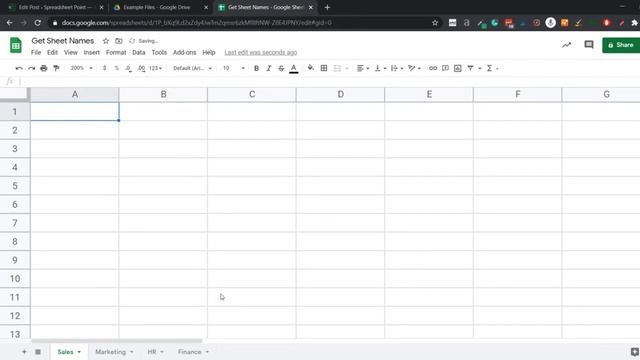Open text rotation dropdown
This screenshot has width=640, height=360.
click(x=414, y=68)
